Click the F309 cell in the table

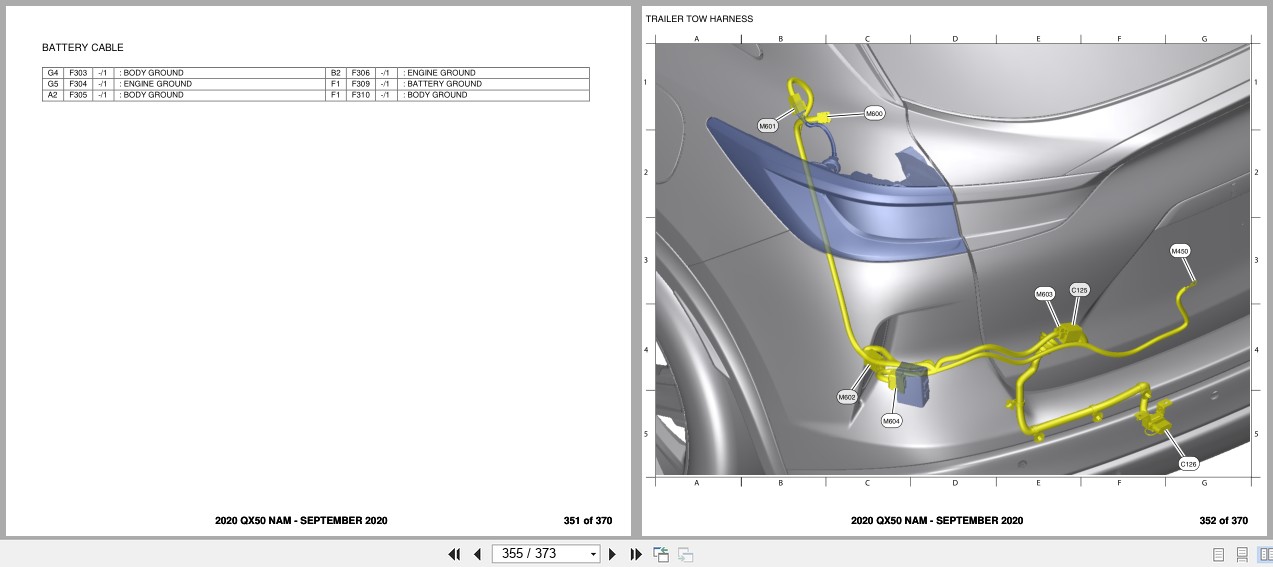coord(361,84)
